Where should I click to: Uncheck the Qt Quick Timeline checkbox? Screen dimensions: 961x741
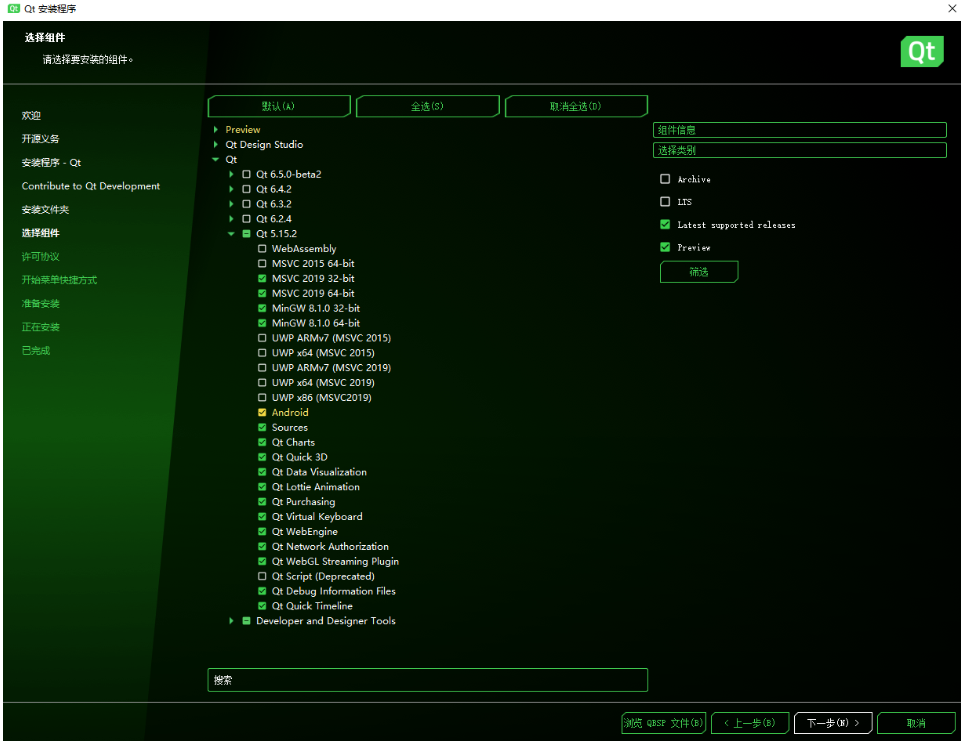click(262, 606)
